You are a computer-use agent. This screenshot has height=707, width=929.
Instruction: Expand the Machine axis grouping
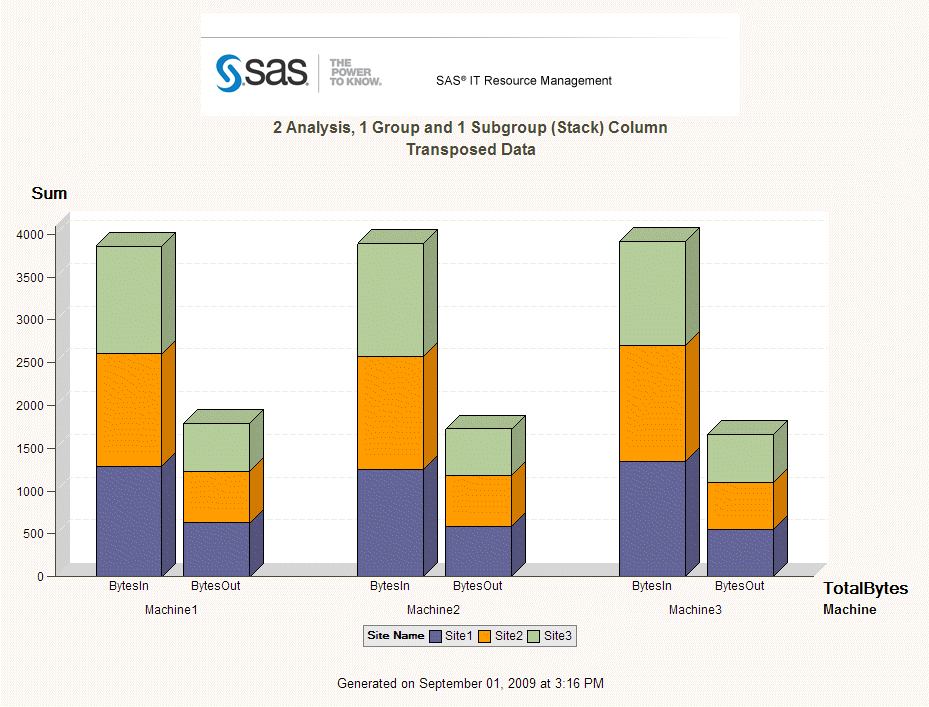pos(849,609)
